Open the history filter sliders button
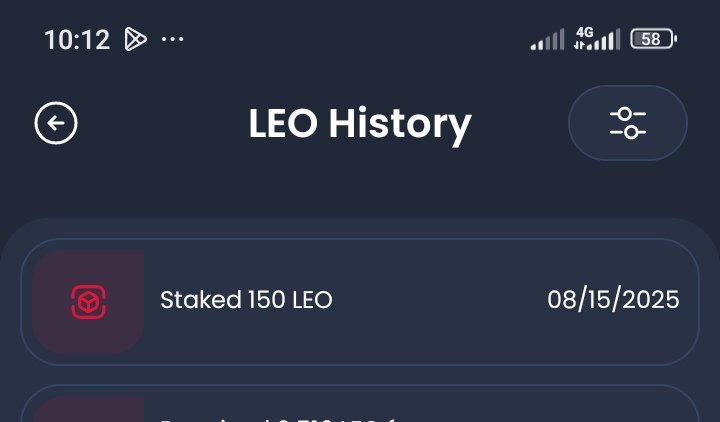The height and width of the screenshot is (422, 720). pyautogui.click(x=628, y=123)
